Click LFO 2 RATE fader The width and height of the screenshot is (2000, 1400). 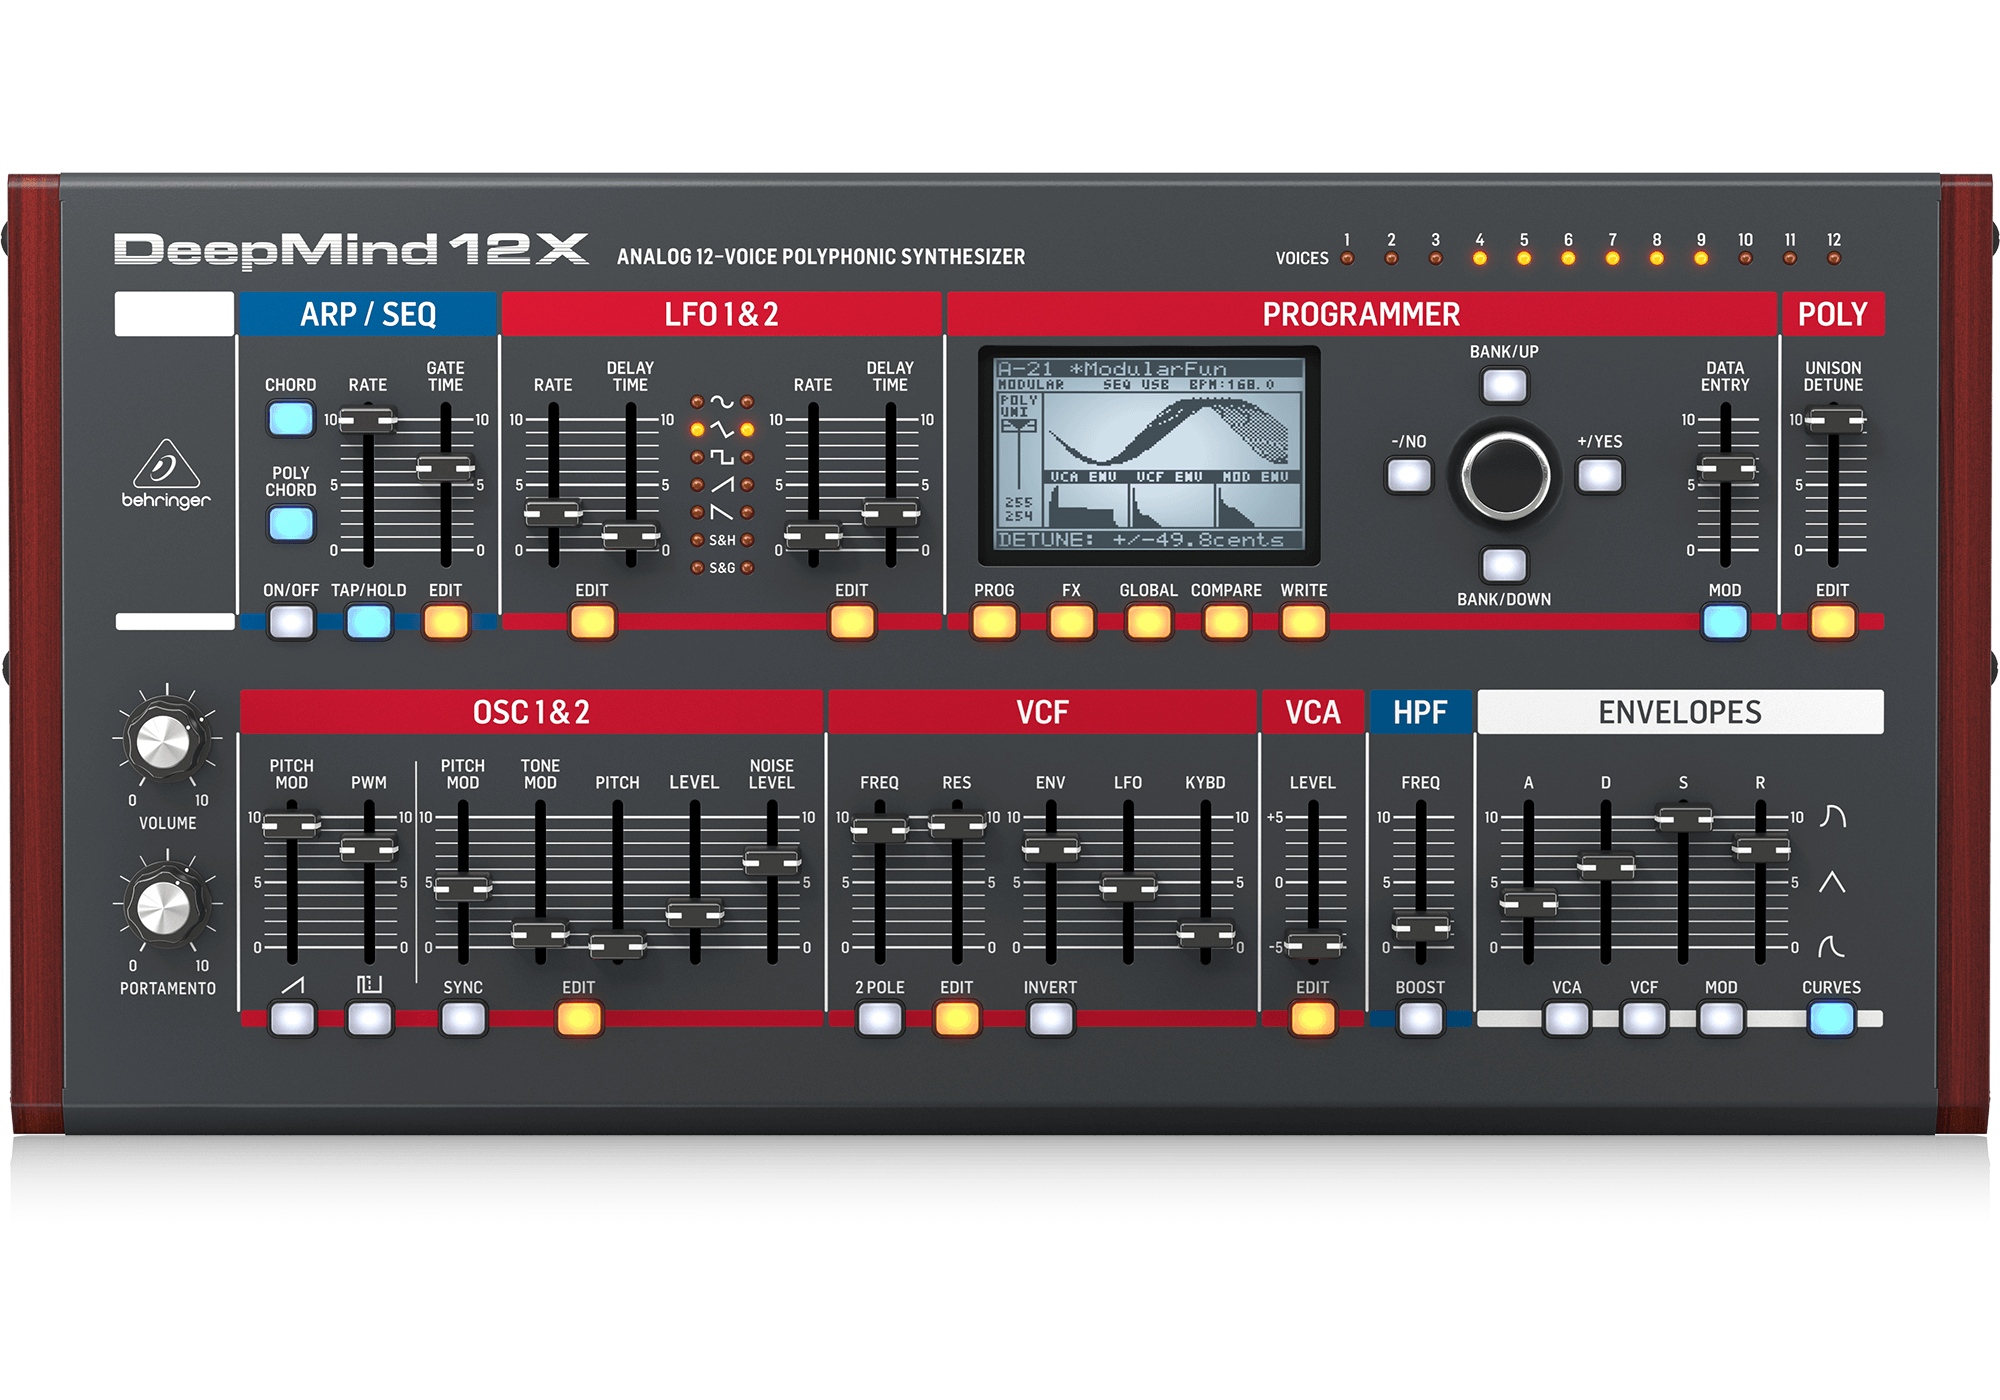(813, 536)
